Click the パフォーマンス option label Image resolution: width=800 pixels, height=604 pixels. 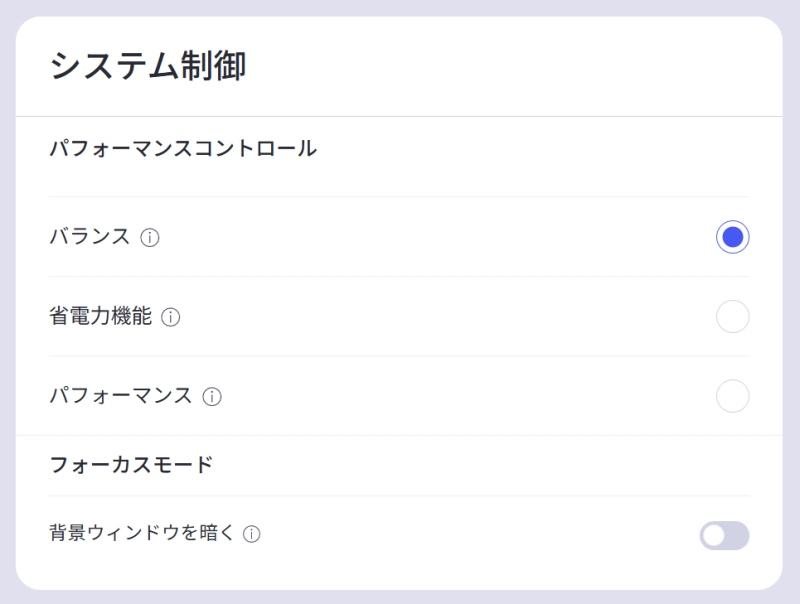tap(120, 396)
